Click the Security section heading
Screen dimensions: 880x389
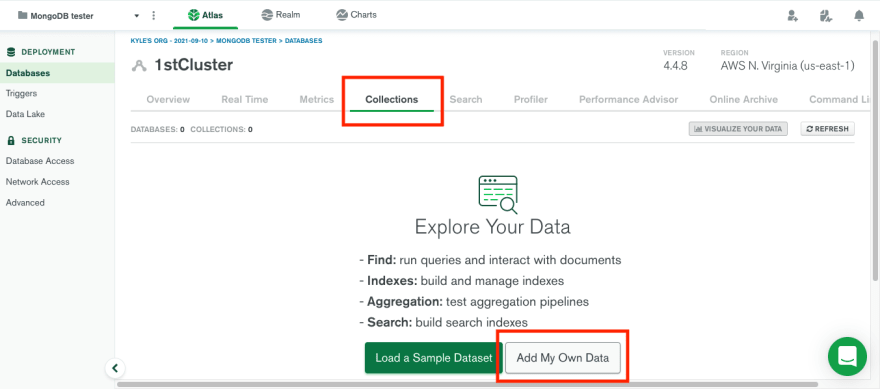34,140
